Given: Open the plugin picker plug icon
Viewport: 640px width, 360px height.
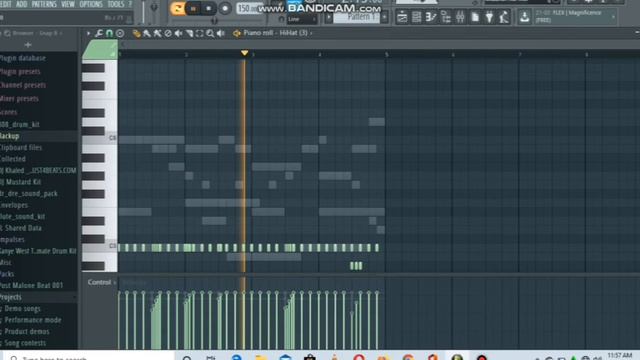Looking at the screenshot, I should click(x=489, y=17).
